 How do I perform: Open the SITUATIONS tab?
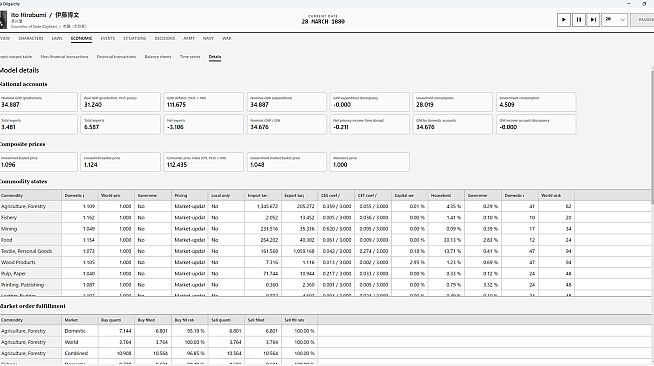(x=135, y=38)
